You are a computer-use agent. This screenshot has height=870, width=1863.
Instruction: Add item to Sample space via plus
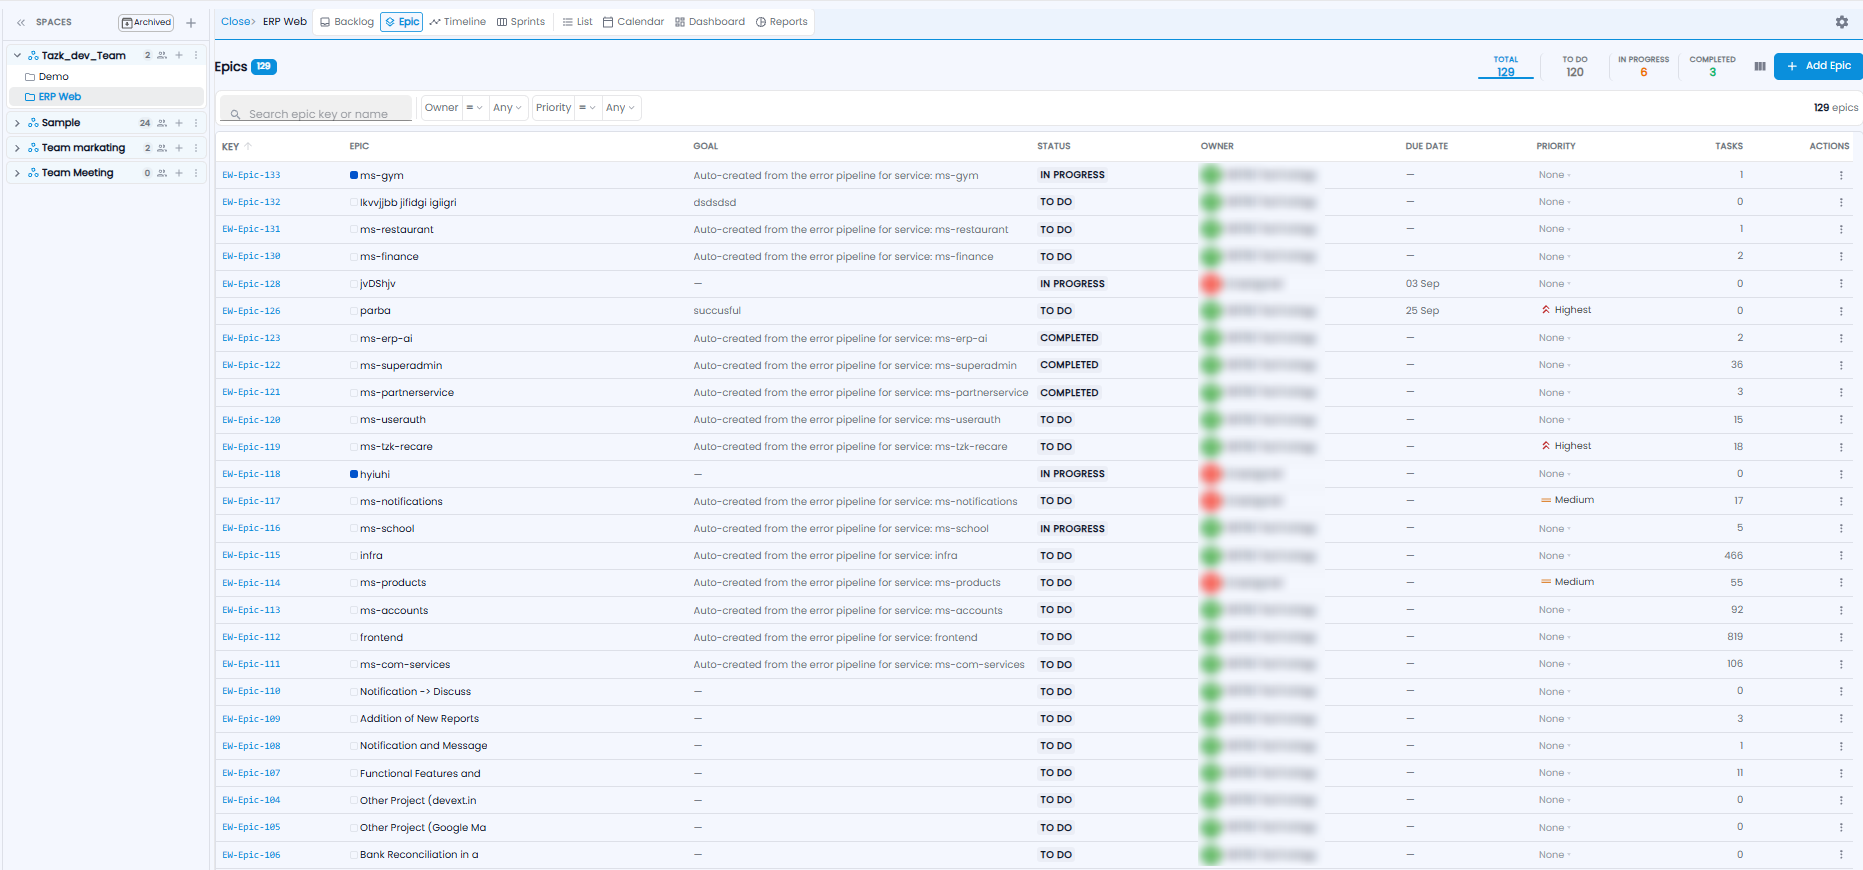[x=179, y=123]
